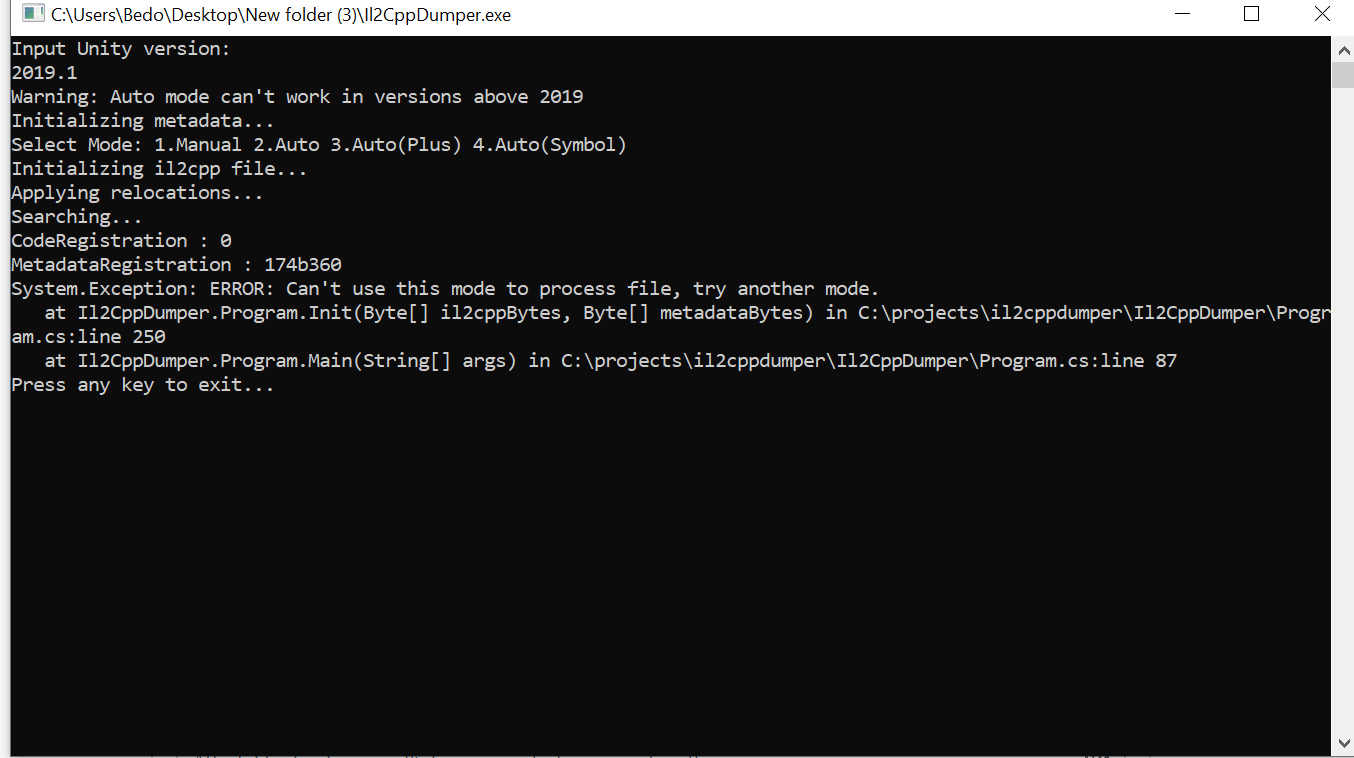Click the 'MetadataRegistration : 174b360' line

point(176,264)
